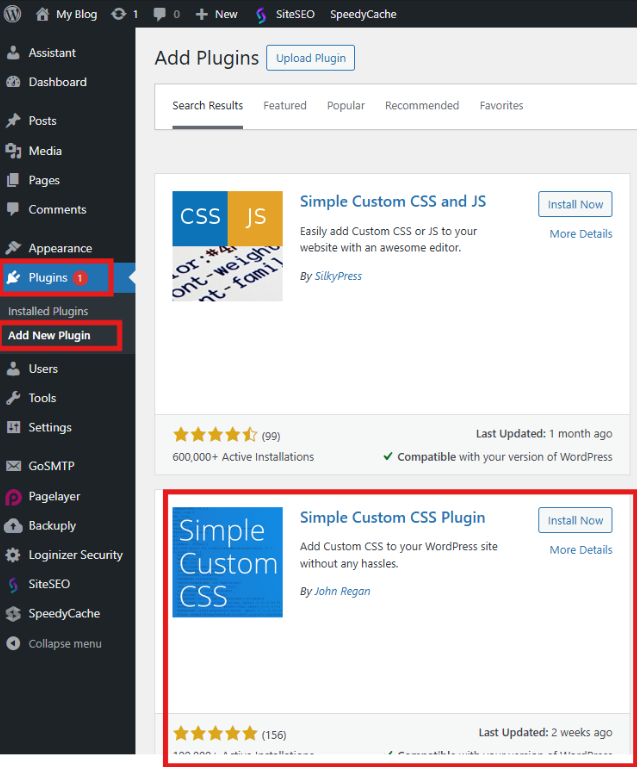Screen dimensions: 637x768
Task: Open SilkyPress author link
Action: tap(338, 276)
